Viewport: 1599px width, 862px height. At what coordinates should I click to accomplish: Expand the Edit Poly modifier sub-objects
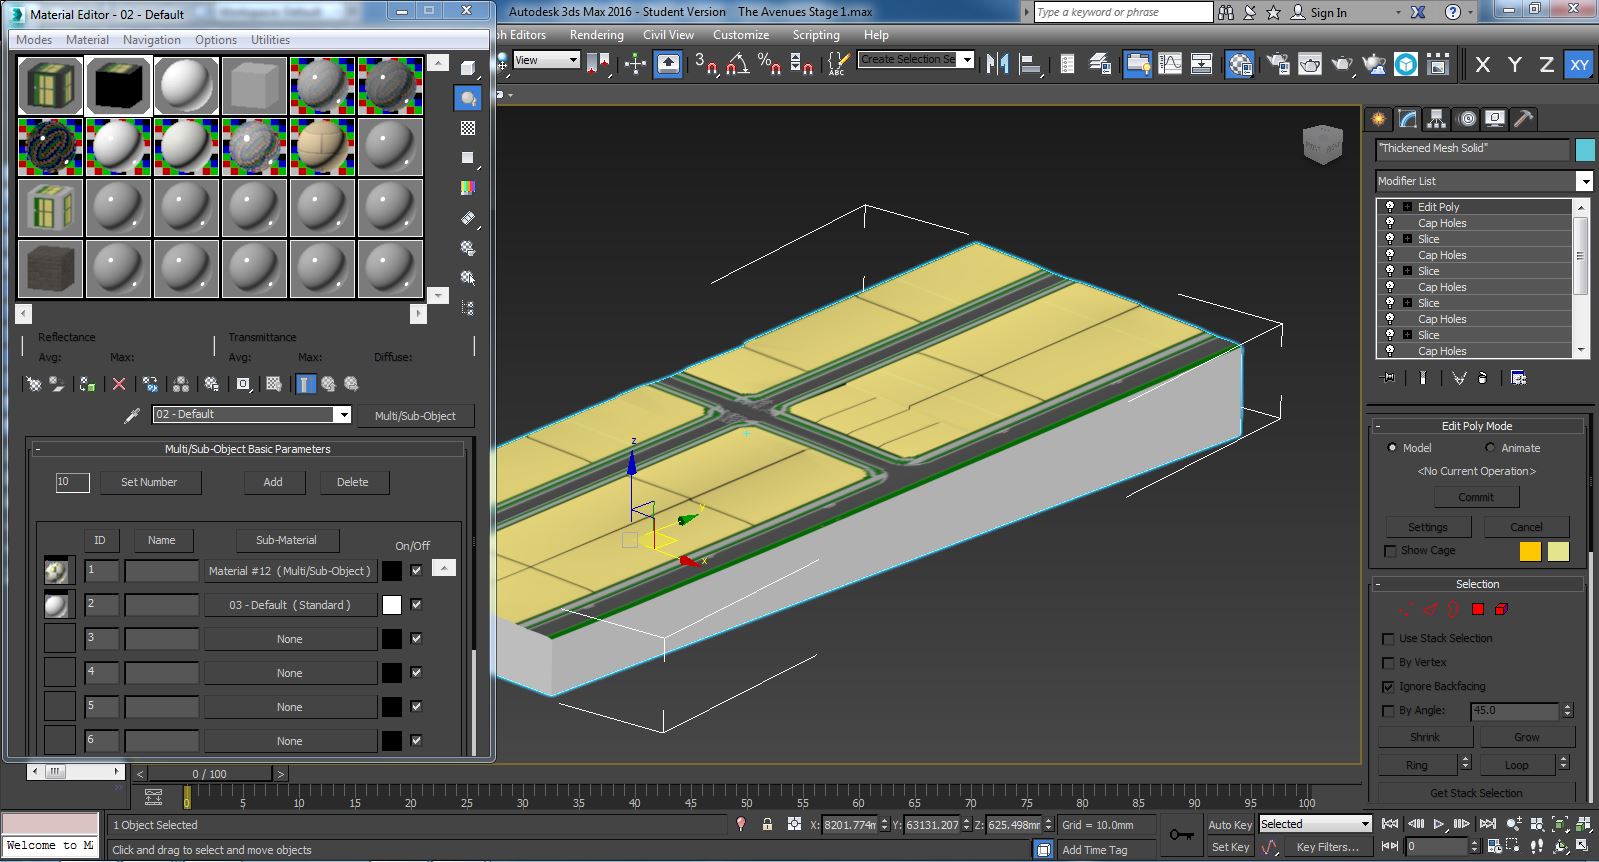1407,207
